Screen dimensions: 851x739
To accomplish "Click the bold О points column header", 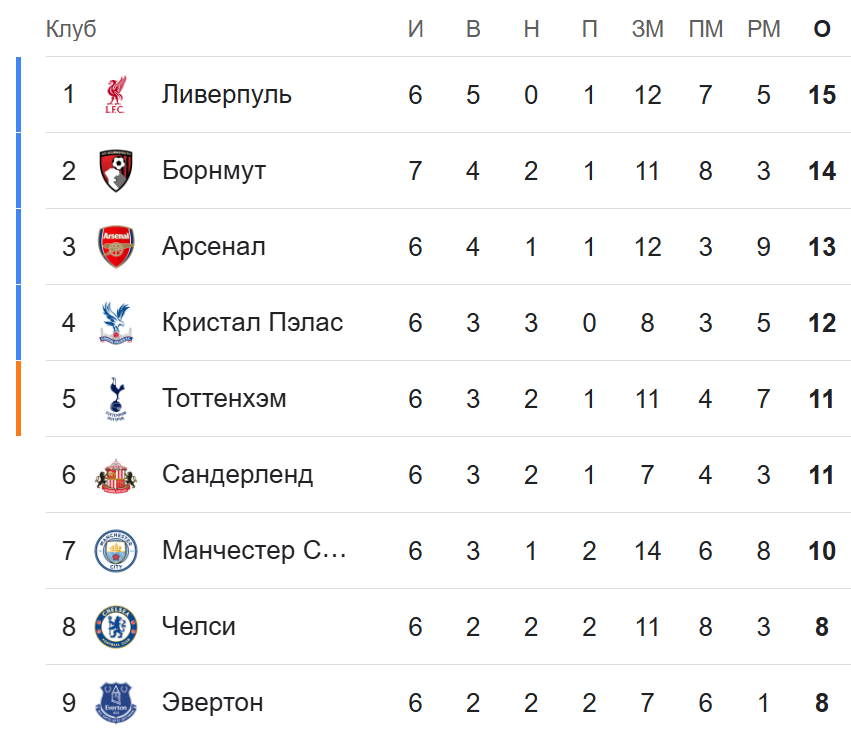I will [822, 29].
